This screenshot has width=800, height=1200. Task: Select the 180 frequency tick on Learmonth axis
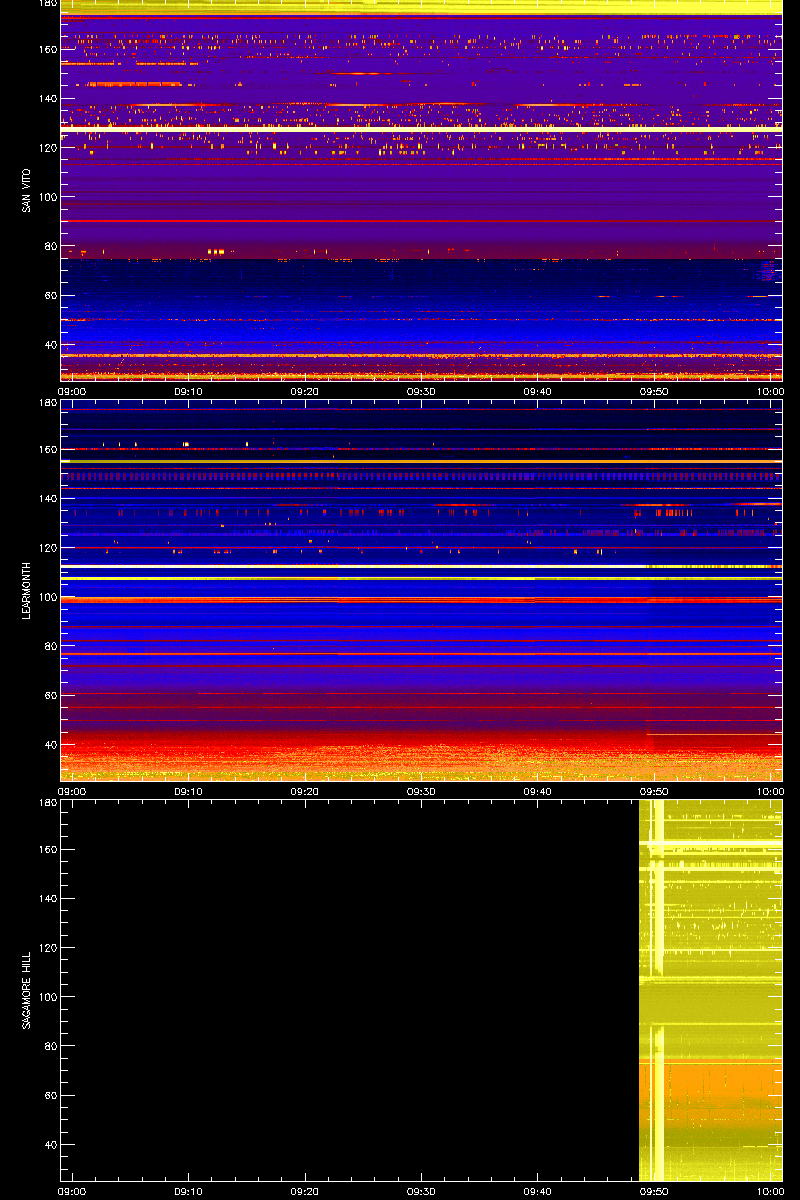click(x=47, y=403)
